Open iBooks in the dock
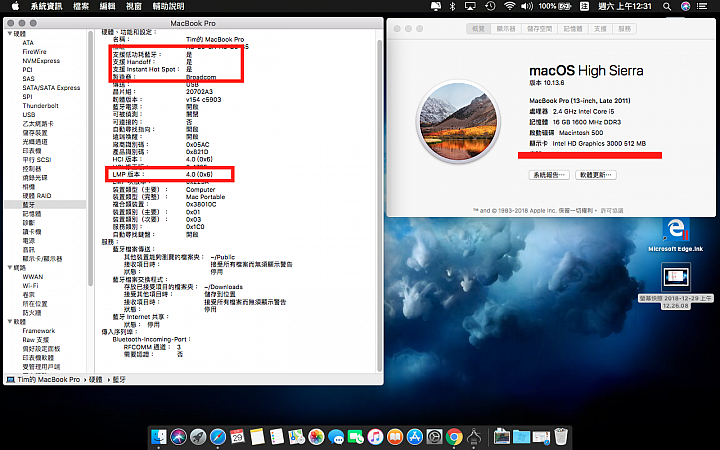 pos(395,436)
